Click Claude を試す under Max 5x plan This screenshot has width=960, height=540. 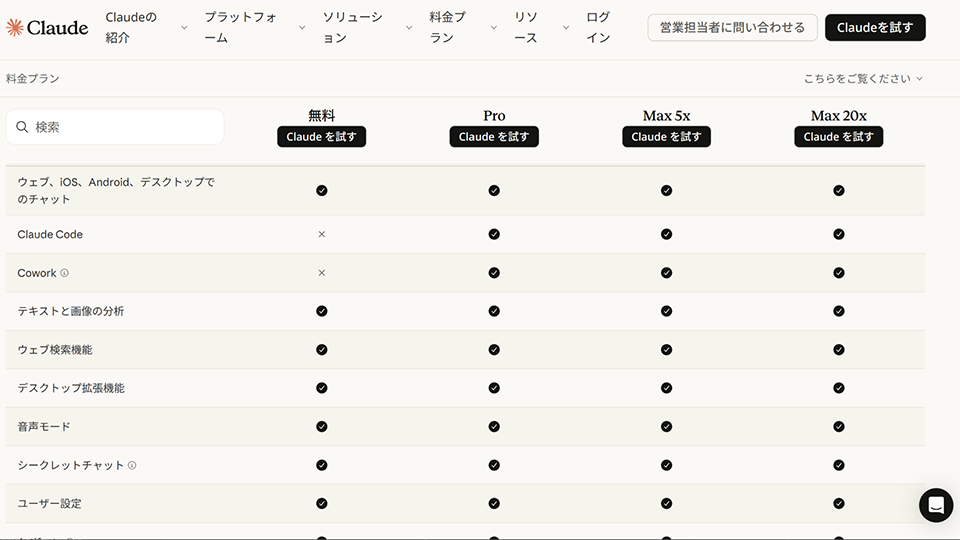click(x=666, y=137)
